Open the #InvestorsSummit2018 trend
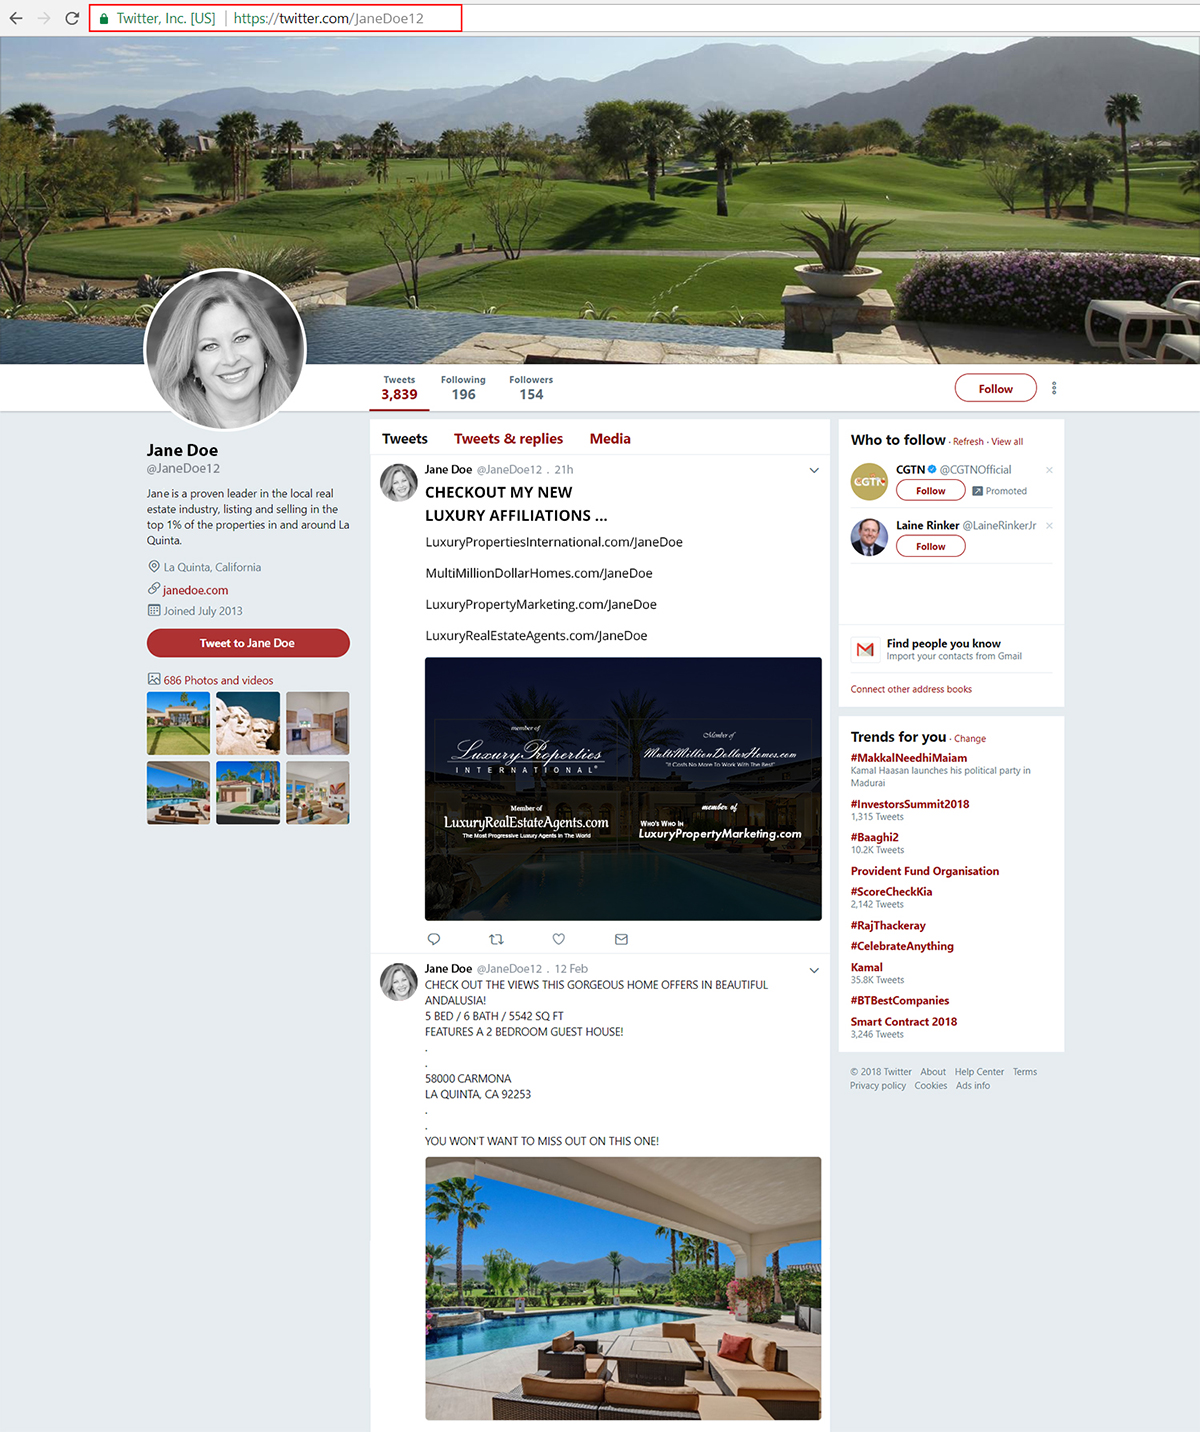The image size is (1200, 1432). (x=909, y=804)
